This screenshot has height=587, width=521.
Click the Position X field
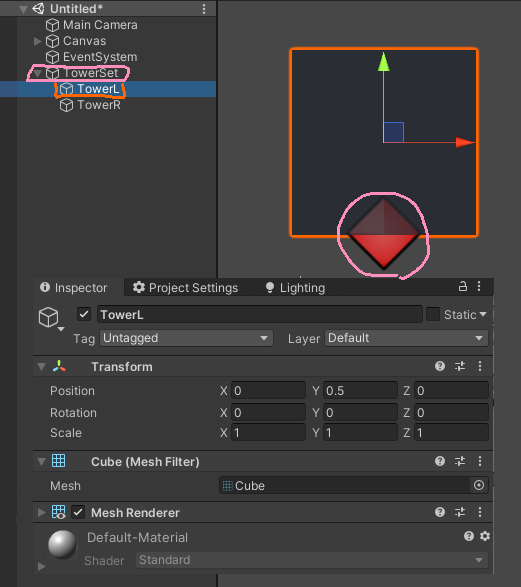(x=268, y=391)
